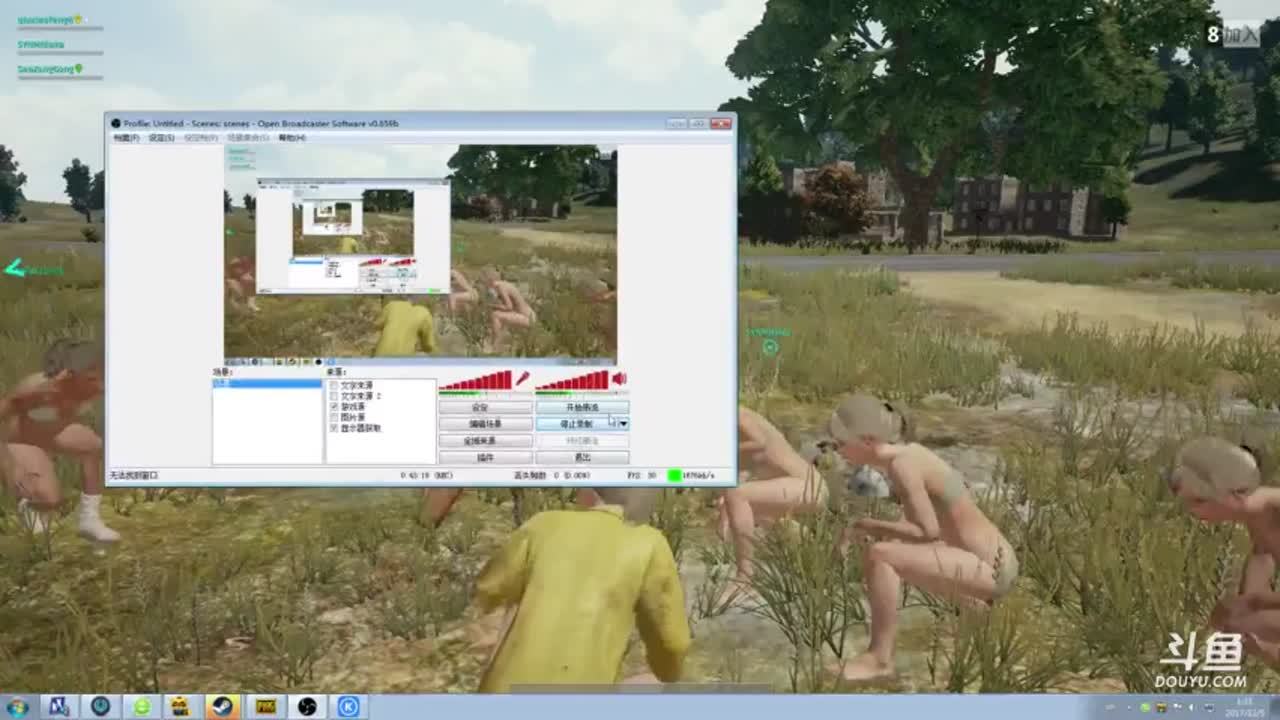The height and width of the screenshot is (720, 1280).
Task: Enable the first 文字来源 source checkbox
Action: [x=334, y=385]
